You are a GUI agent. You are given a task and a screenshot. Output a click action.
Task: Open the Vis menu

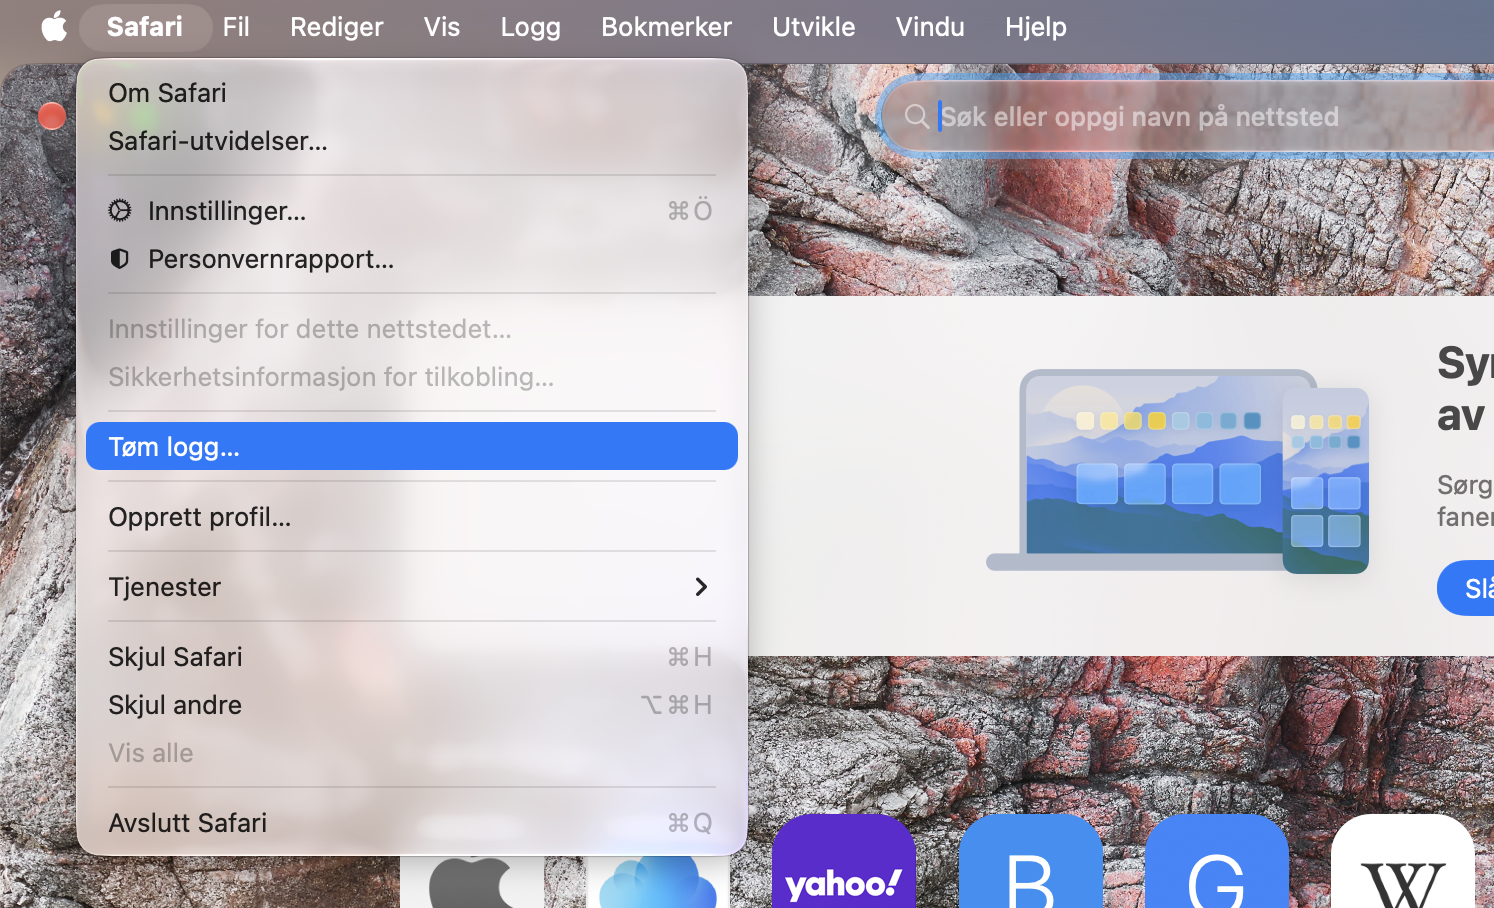pos(442,26)
